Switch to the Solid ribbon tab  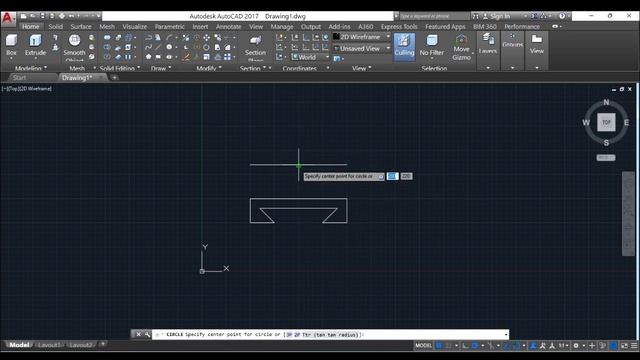pos(56,27)
